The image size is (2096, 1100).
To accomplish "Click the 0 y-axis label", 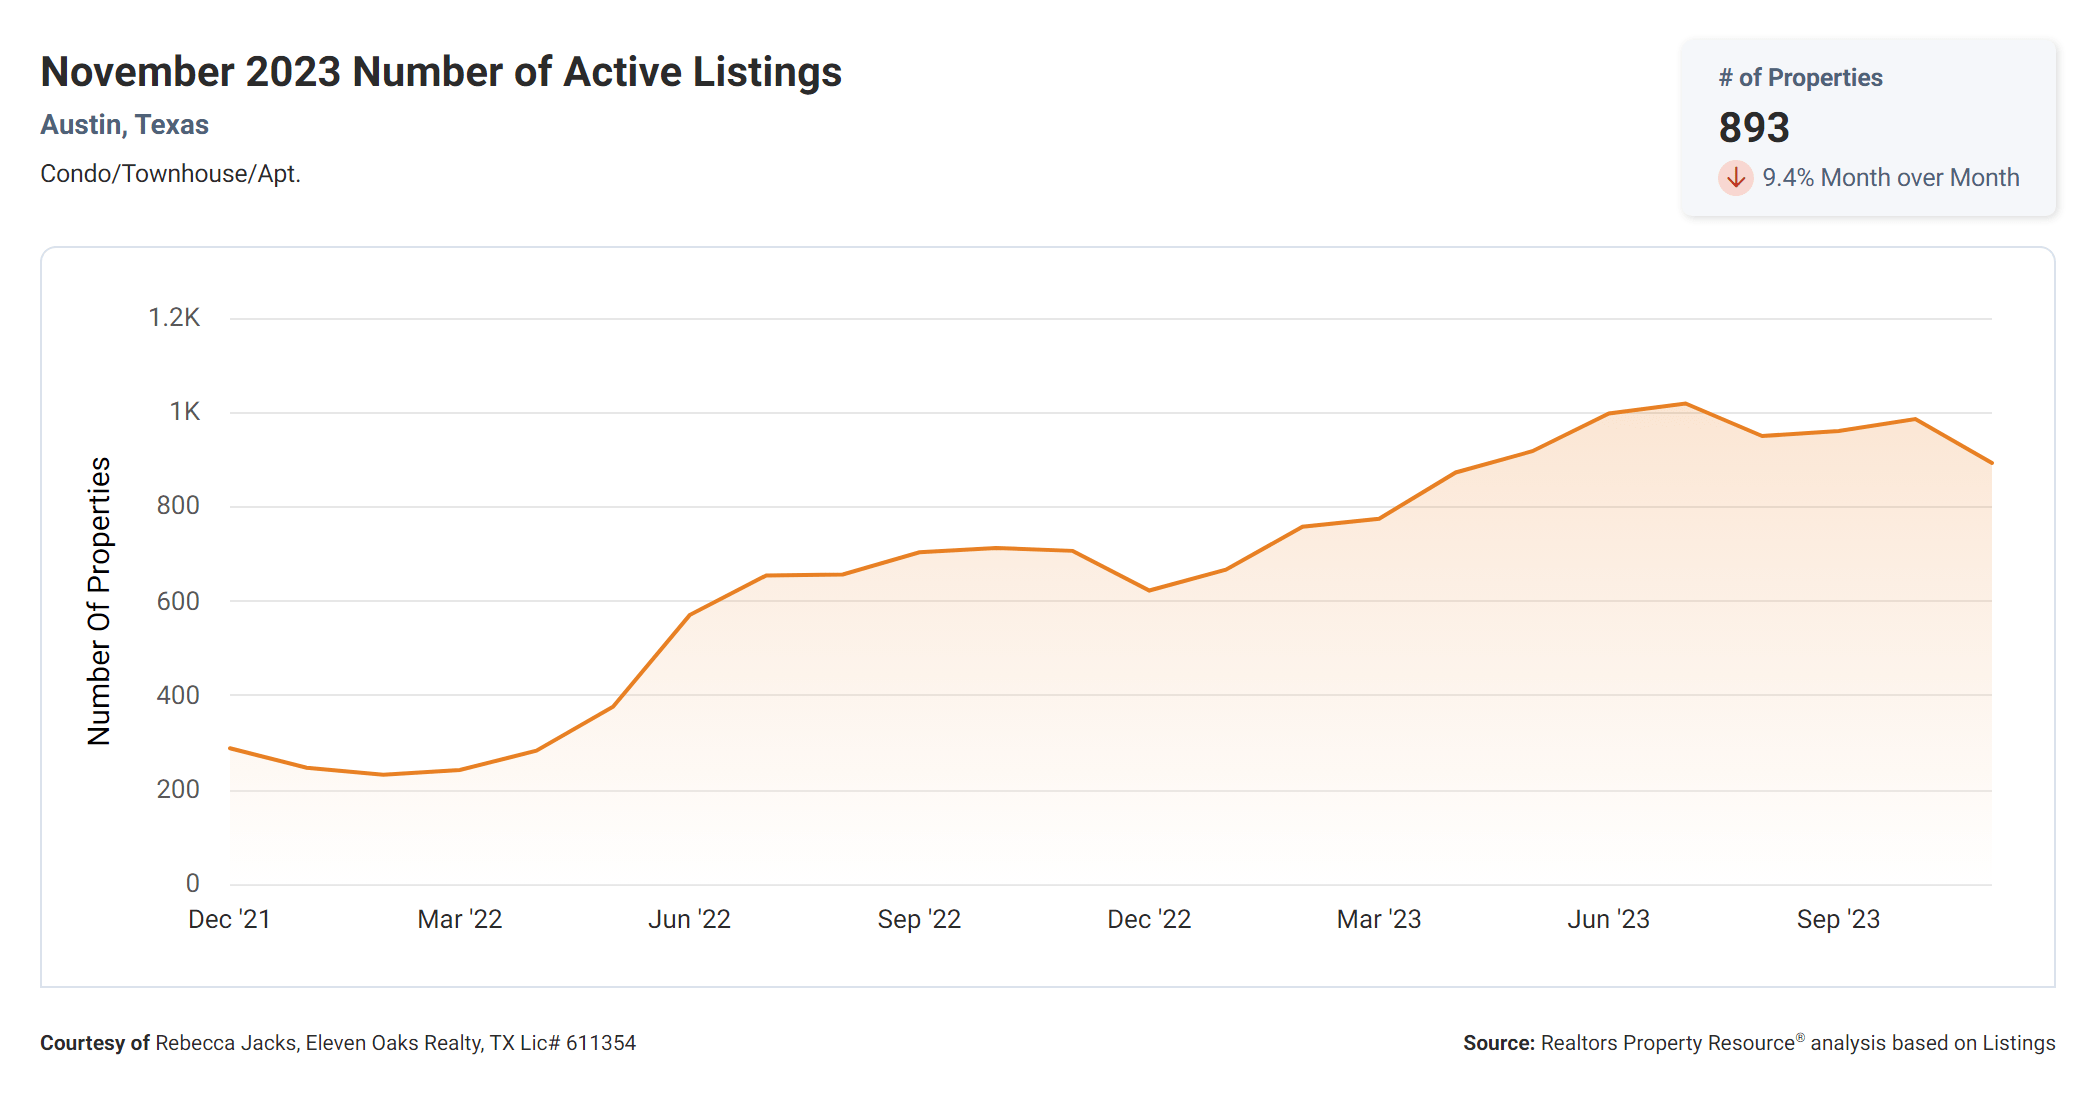I will 193,883.
